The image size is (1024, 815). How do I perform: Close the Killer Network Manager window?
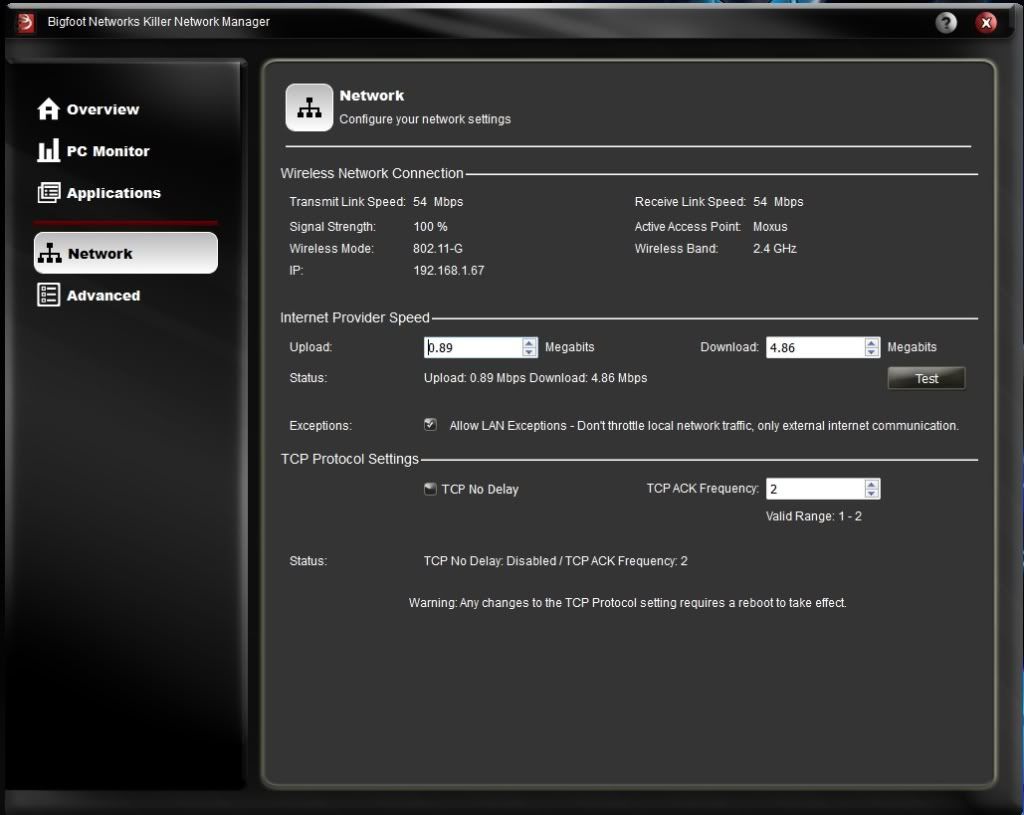pyautogui.click(x=985, y=23)
